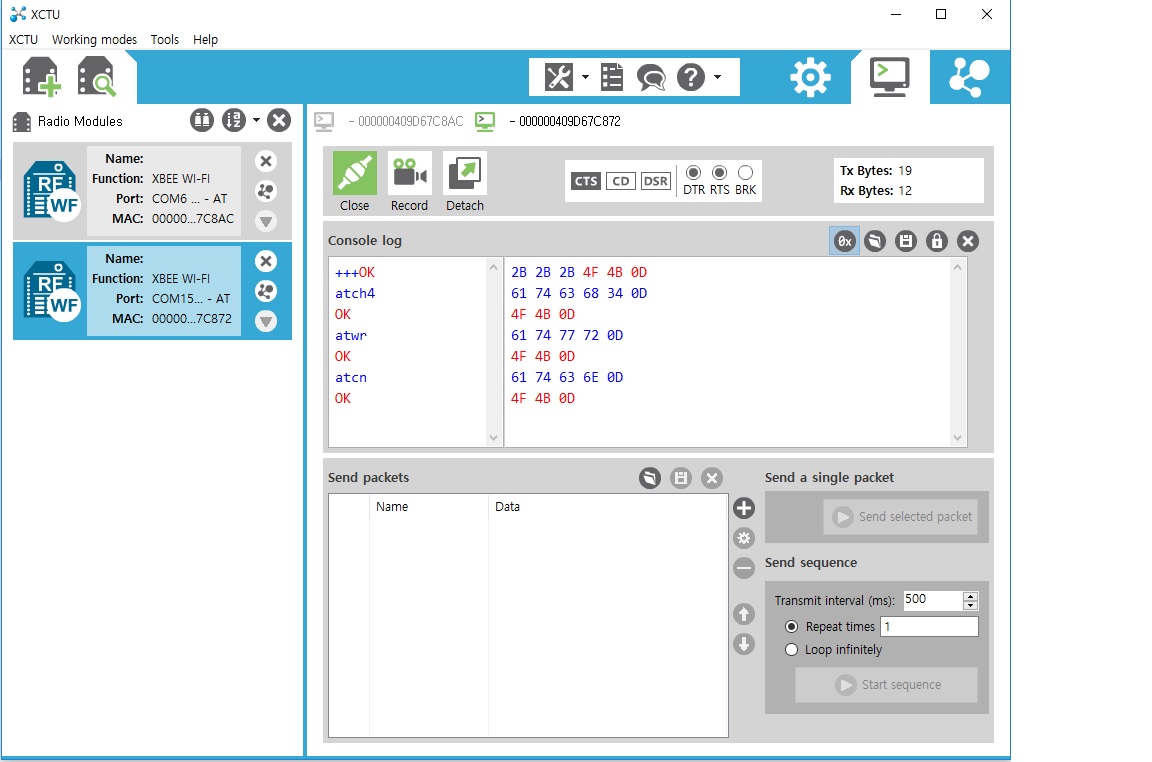Click the Add radio module icon
The image size is (1152, 762).
41,76
